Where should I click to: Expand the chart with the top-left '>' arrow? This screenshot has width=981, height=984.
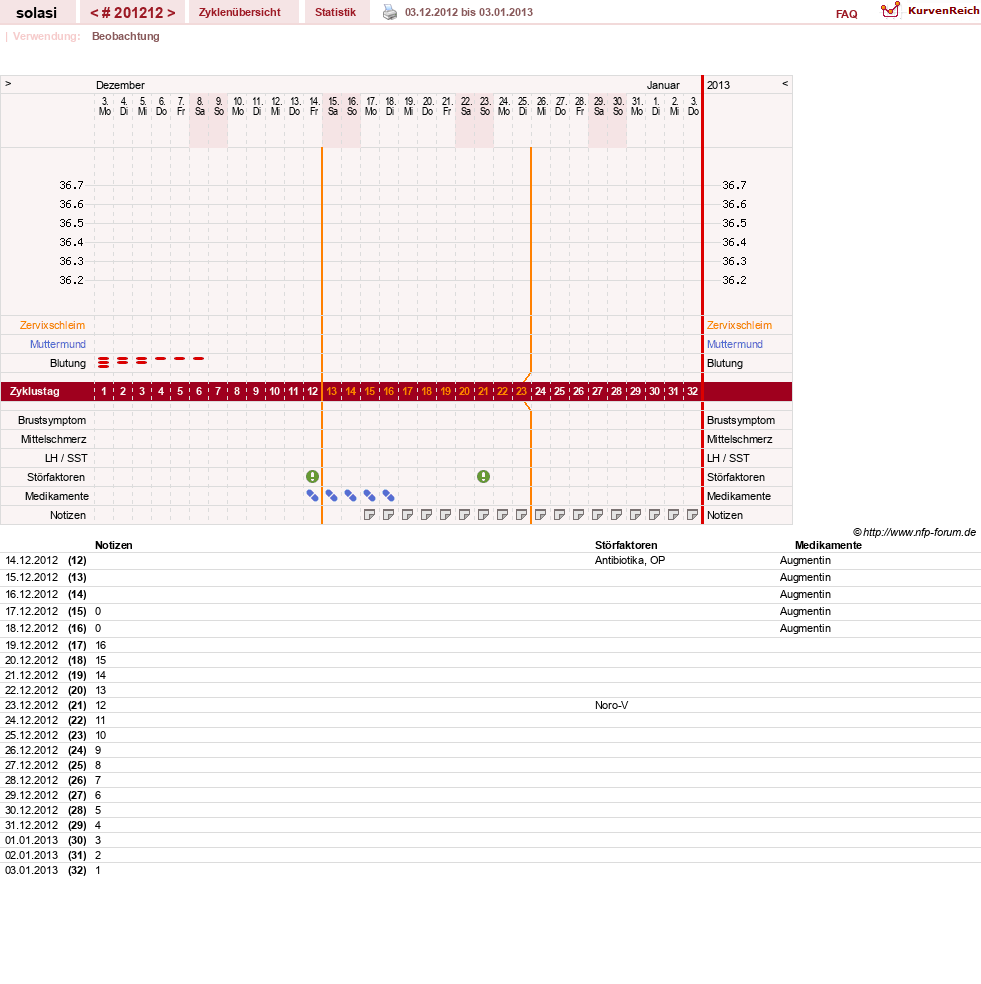[8, 83]
